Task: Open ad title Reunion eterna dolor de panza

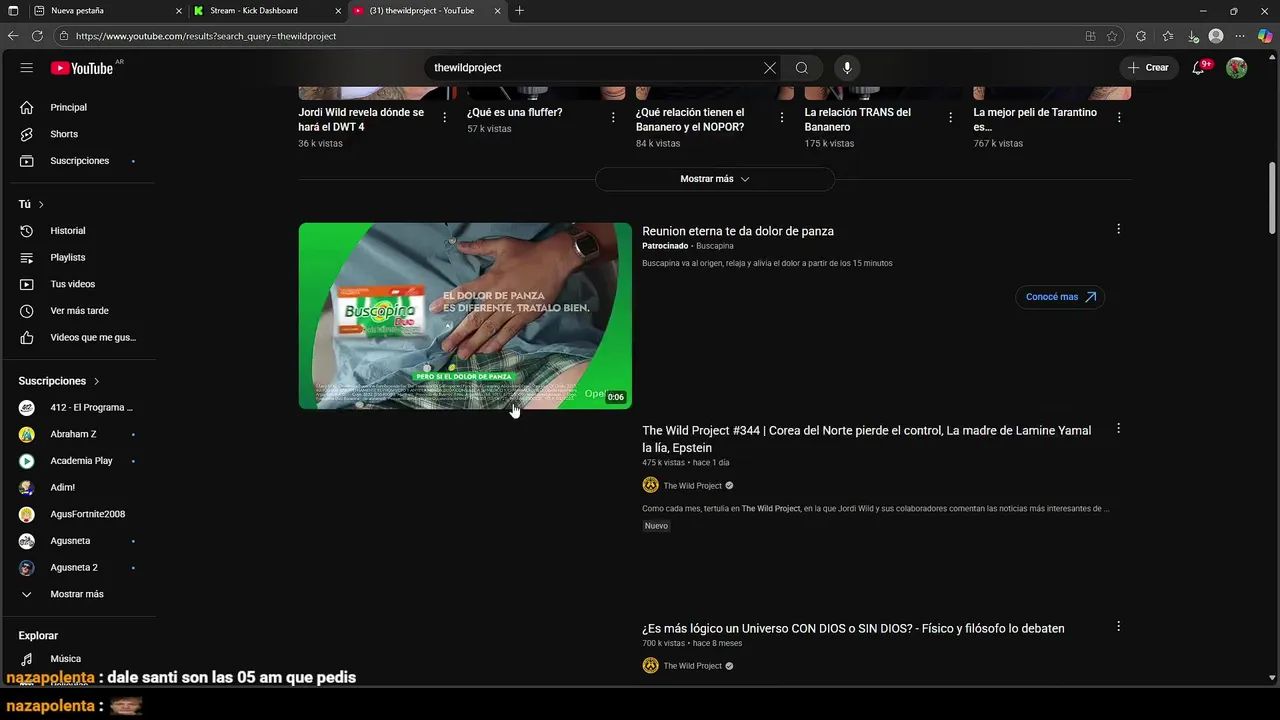Action: [x=738, y=231]
